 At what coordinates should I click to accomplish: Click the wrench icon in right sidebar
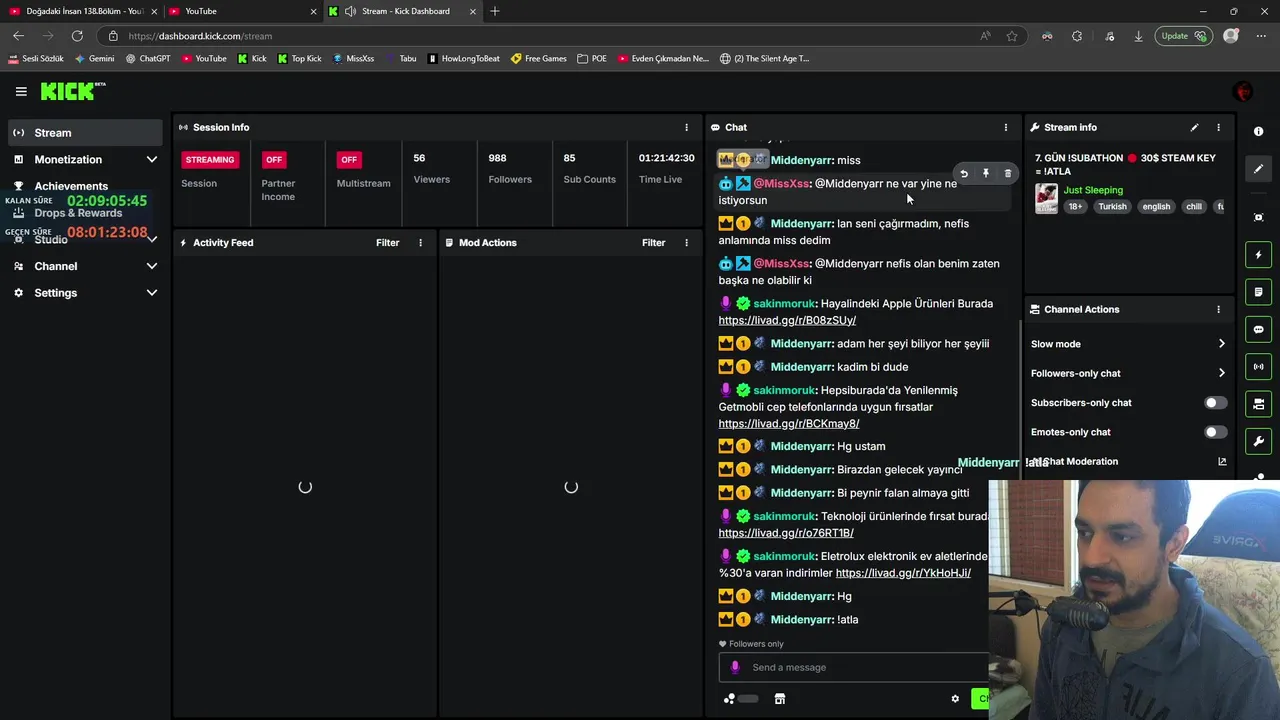point(1258,441)
